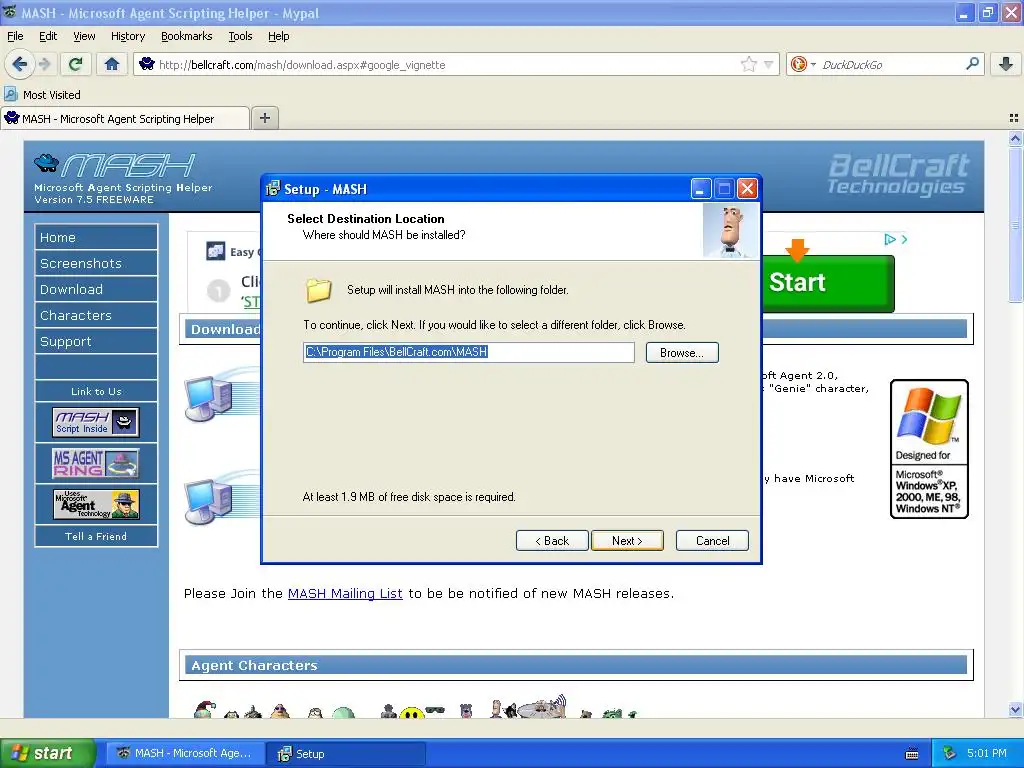Click the Home link in sidebar
Screen dimensions: 1024x768
tap(96, 237)
